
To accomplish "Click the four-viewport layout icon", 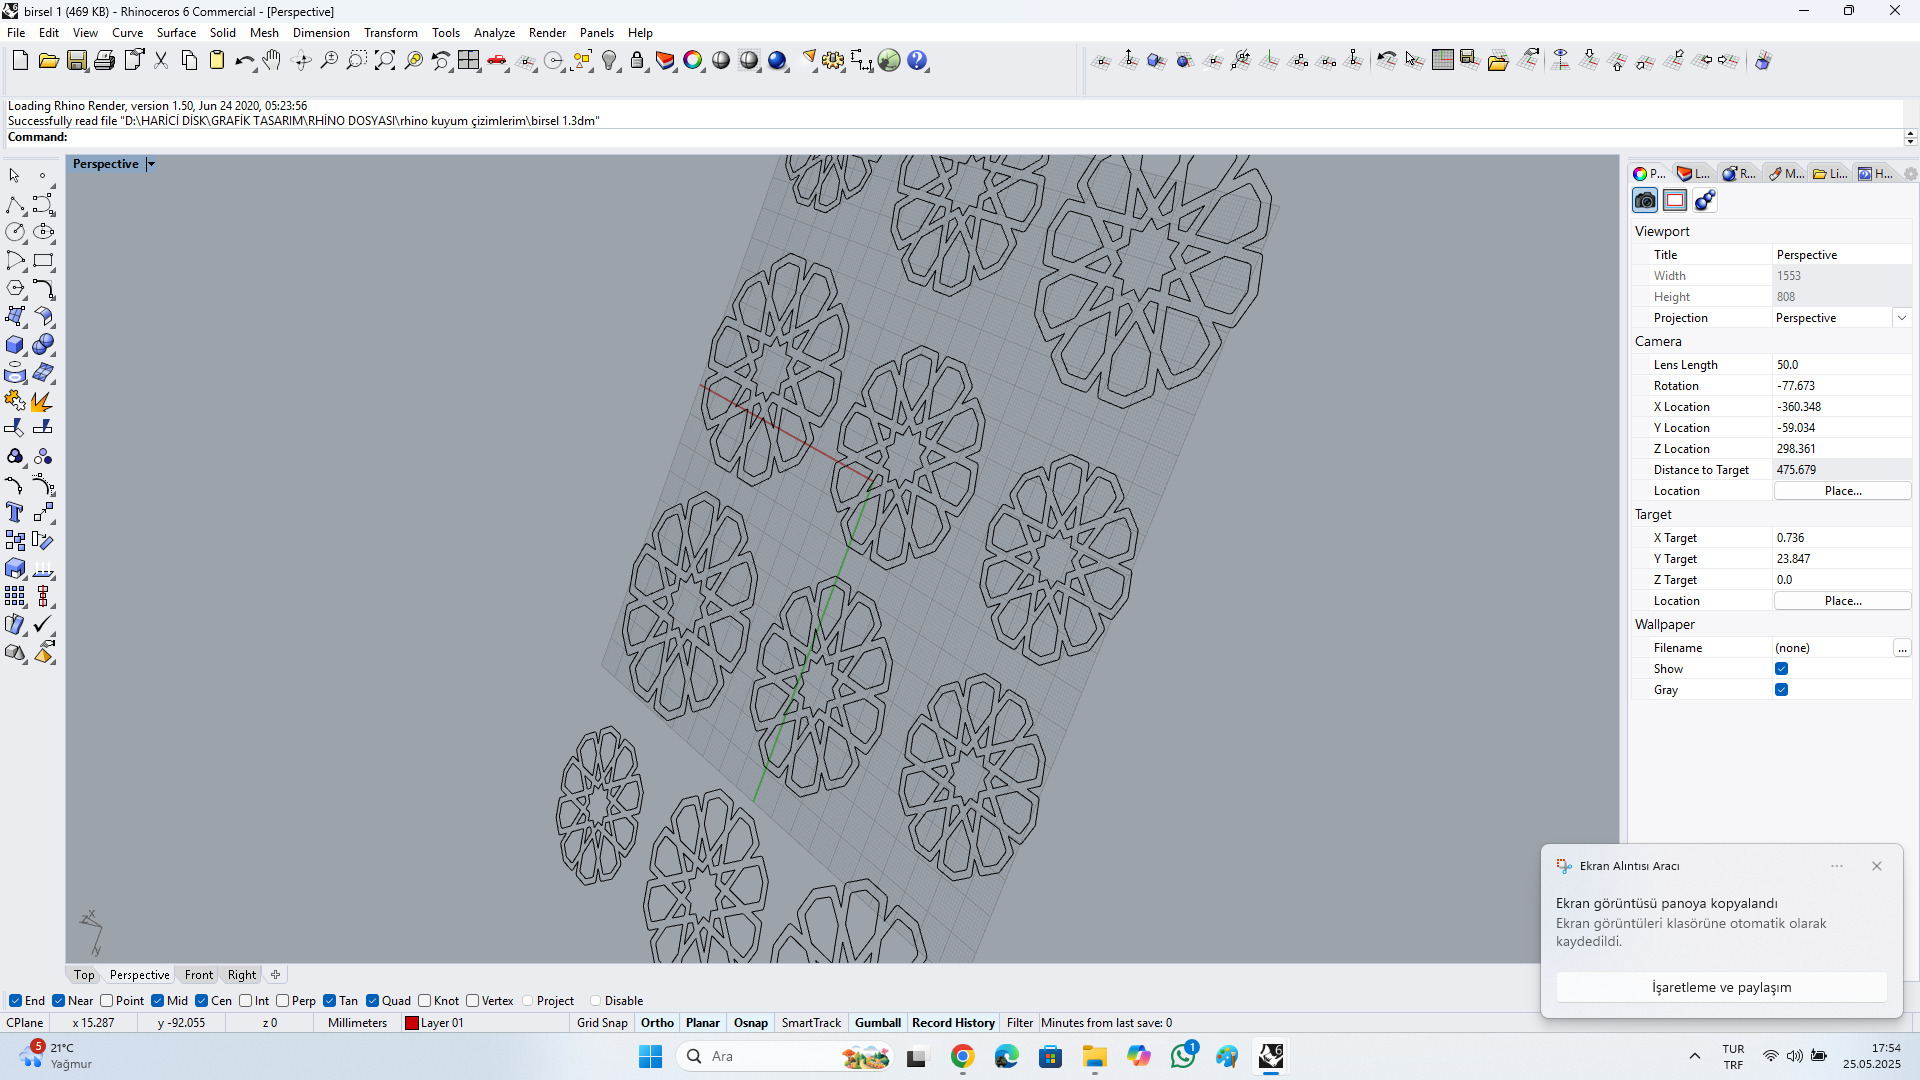I will point(468,61).
